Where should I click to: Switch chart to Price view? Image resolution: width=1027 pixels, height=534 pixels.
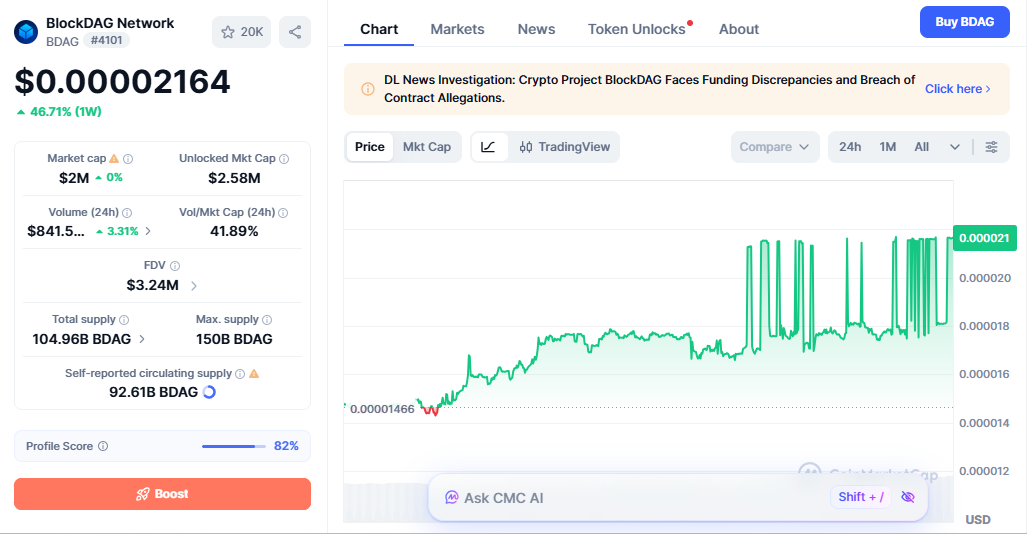pos(369,147)
